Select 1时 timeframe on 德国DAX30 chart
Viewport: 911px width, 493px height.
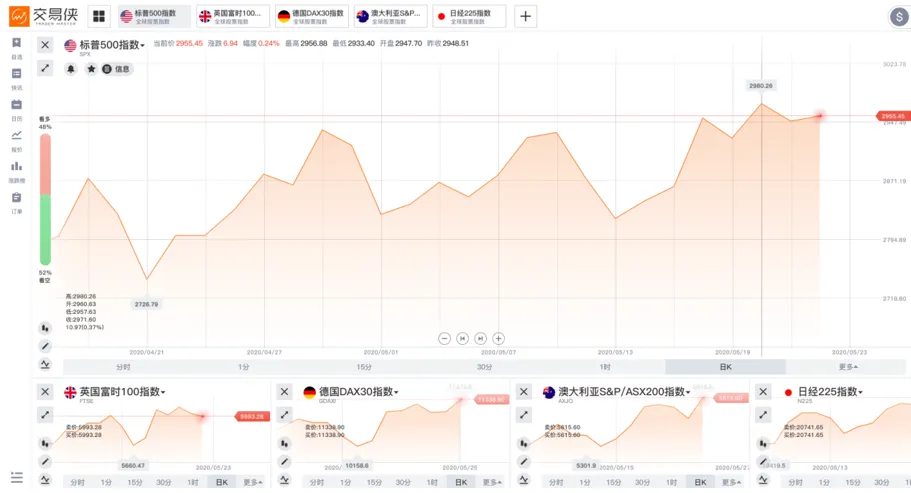[x=432, y=483]
